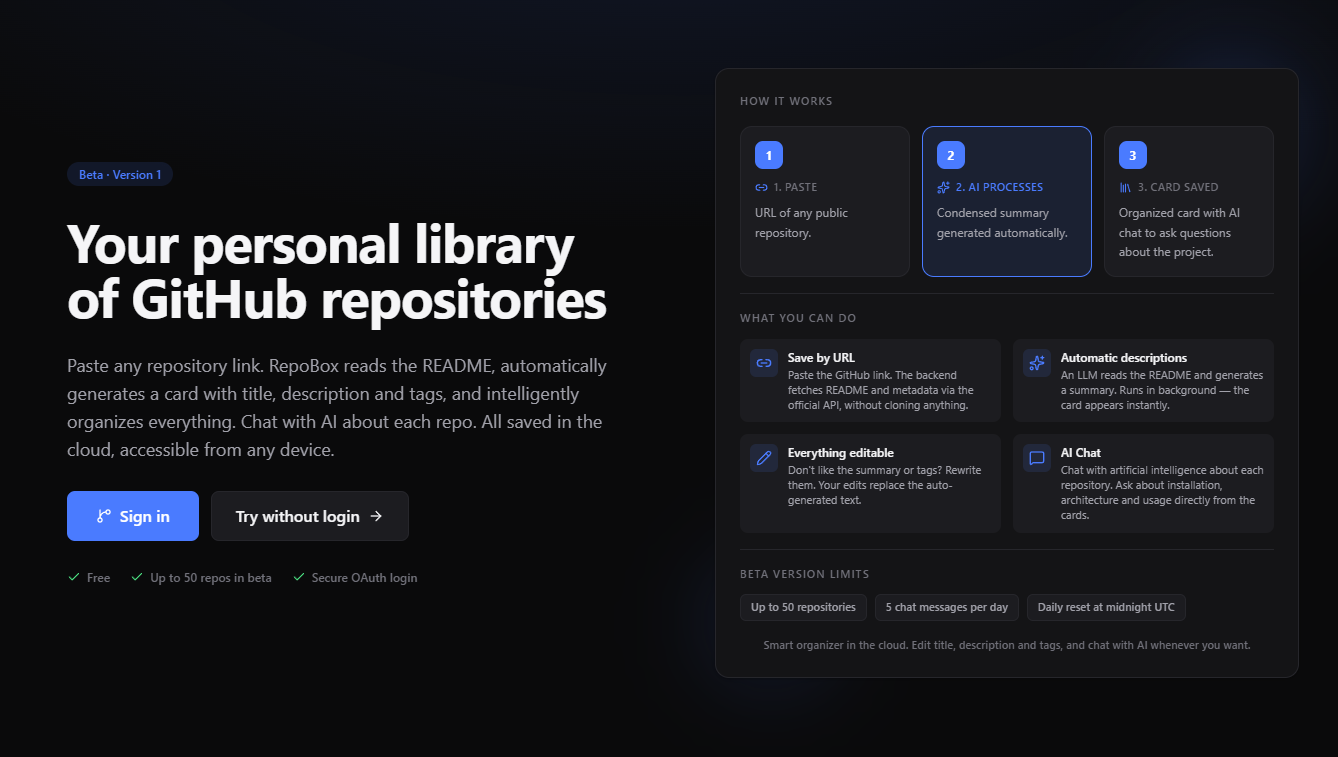Select the 5 chat messages per day chip

tap(947, 607)
